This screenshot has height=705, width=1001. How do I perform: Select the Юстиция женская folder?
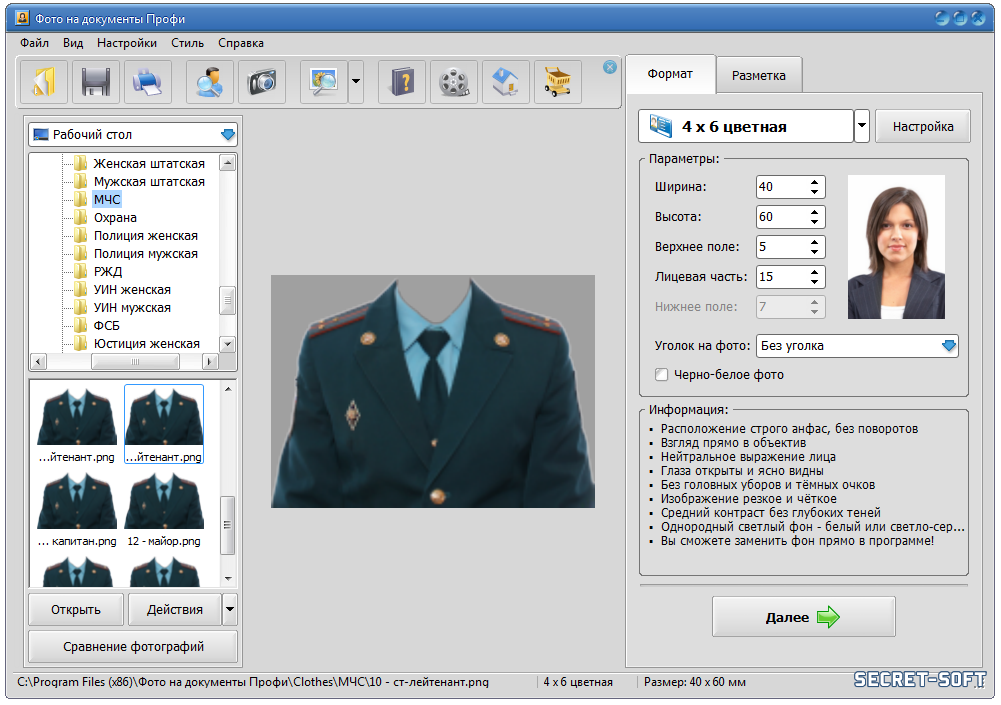pyautogui.click(x=146, y=344)
